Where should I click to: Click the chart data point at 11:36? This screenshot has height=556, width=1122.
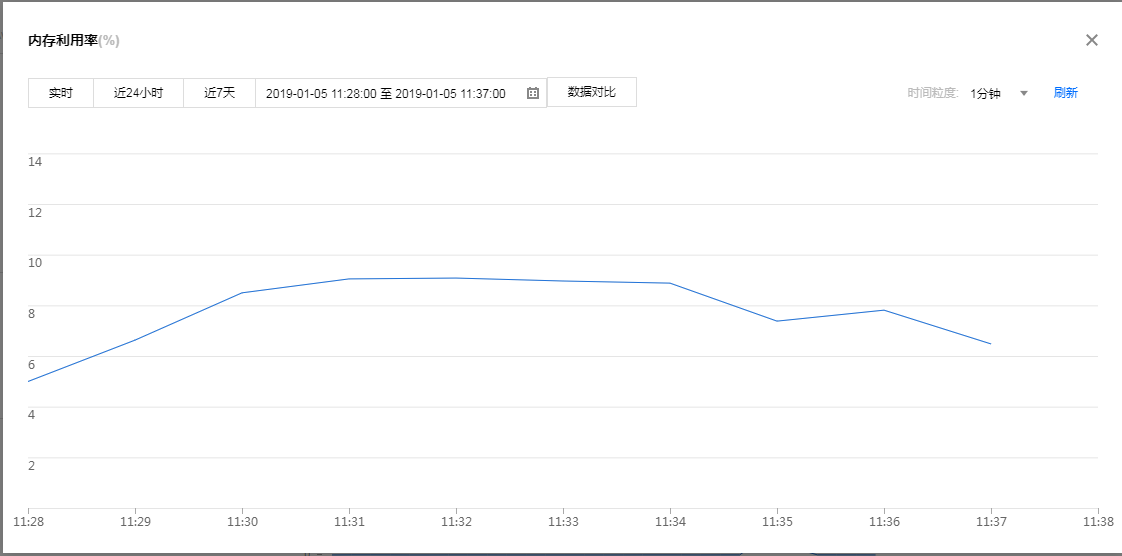pyautogui.click(x=884, y=310)
